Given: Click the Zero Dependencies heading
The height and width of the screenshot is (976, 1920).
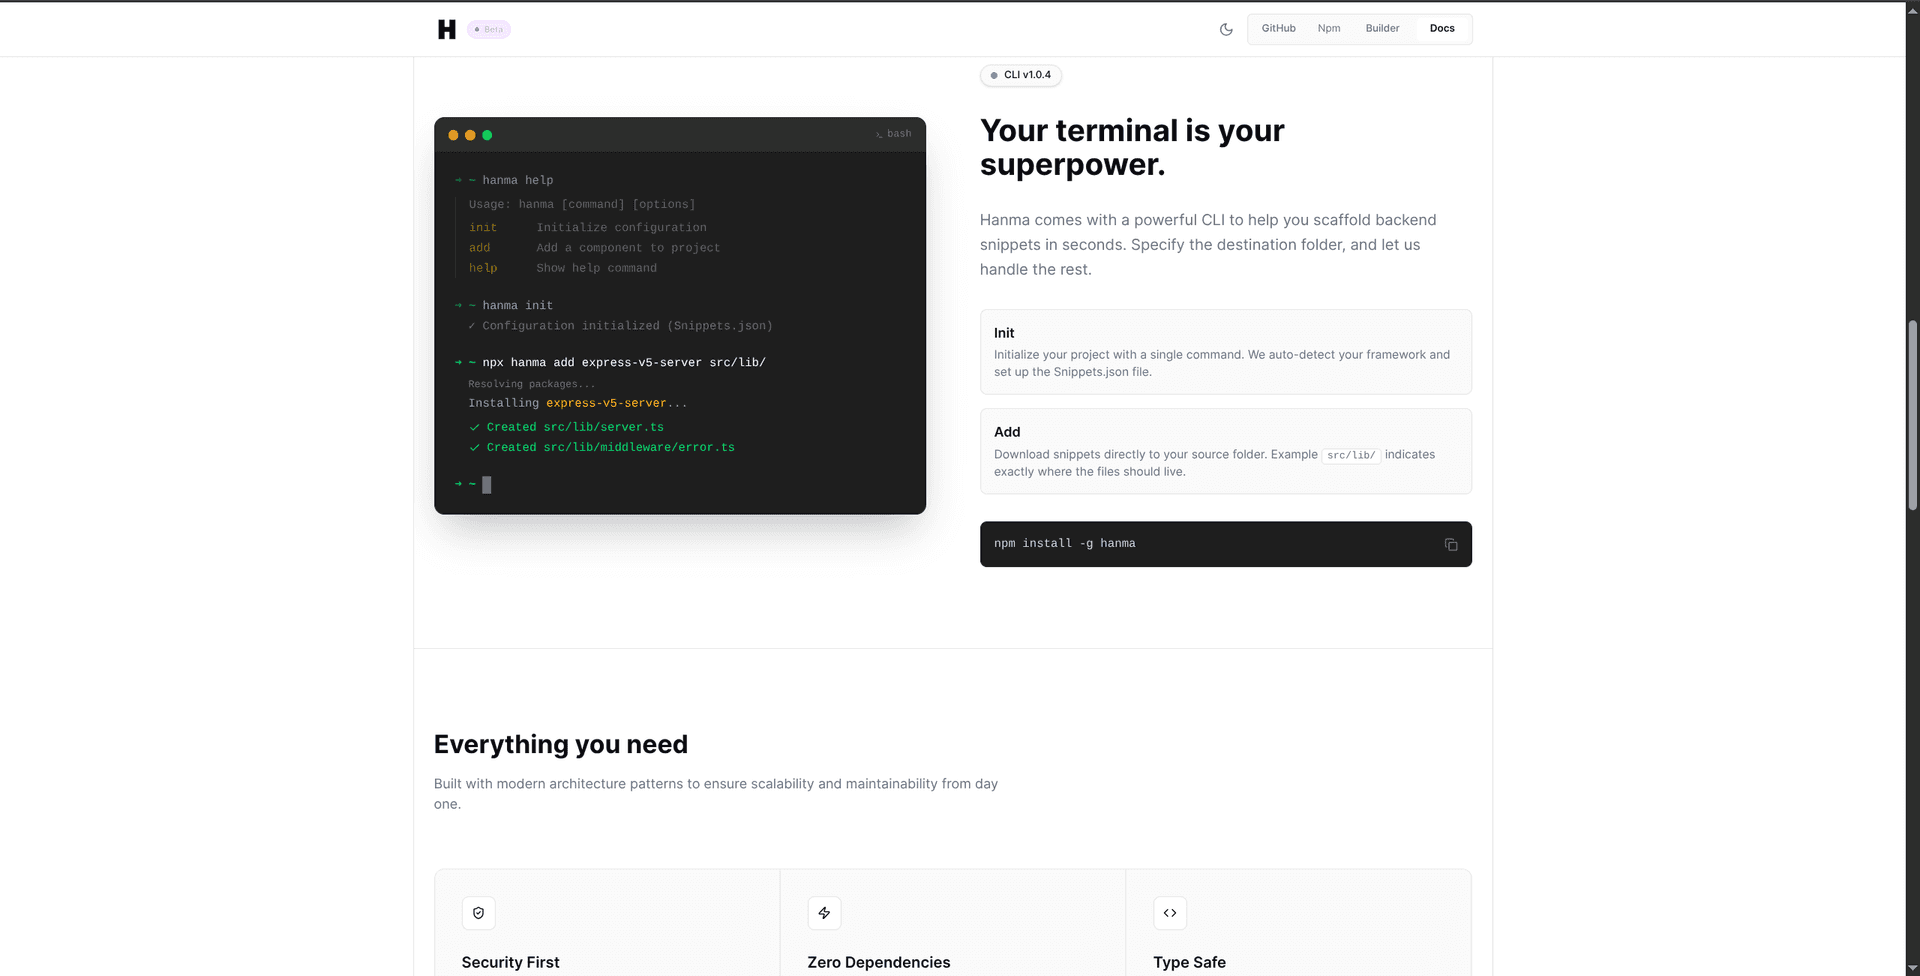Looking at the screenshot, I should [879, 962].
